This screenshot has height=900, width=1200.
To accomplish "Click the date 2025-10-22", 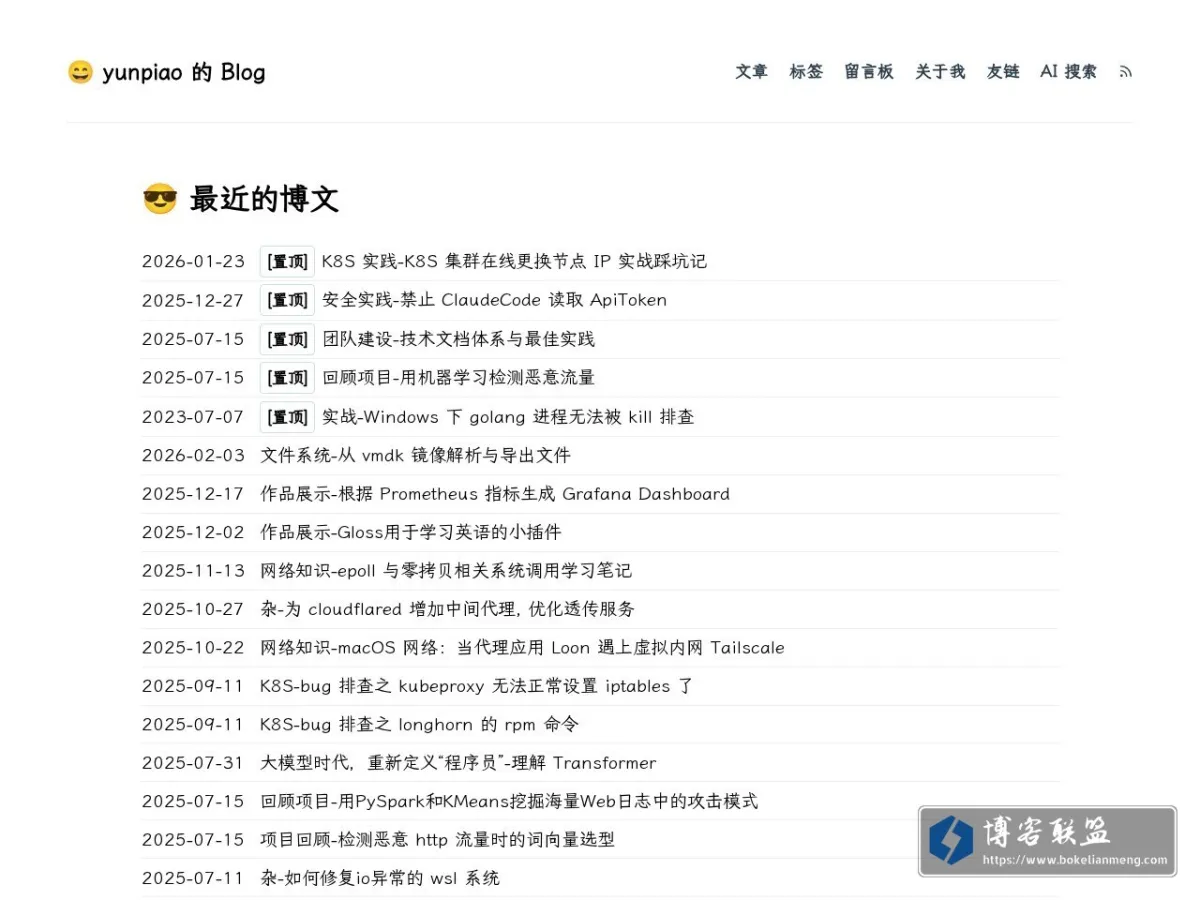I will pos(193,648).
